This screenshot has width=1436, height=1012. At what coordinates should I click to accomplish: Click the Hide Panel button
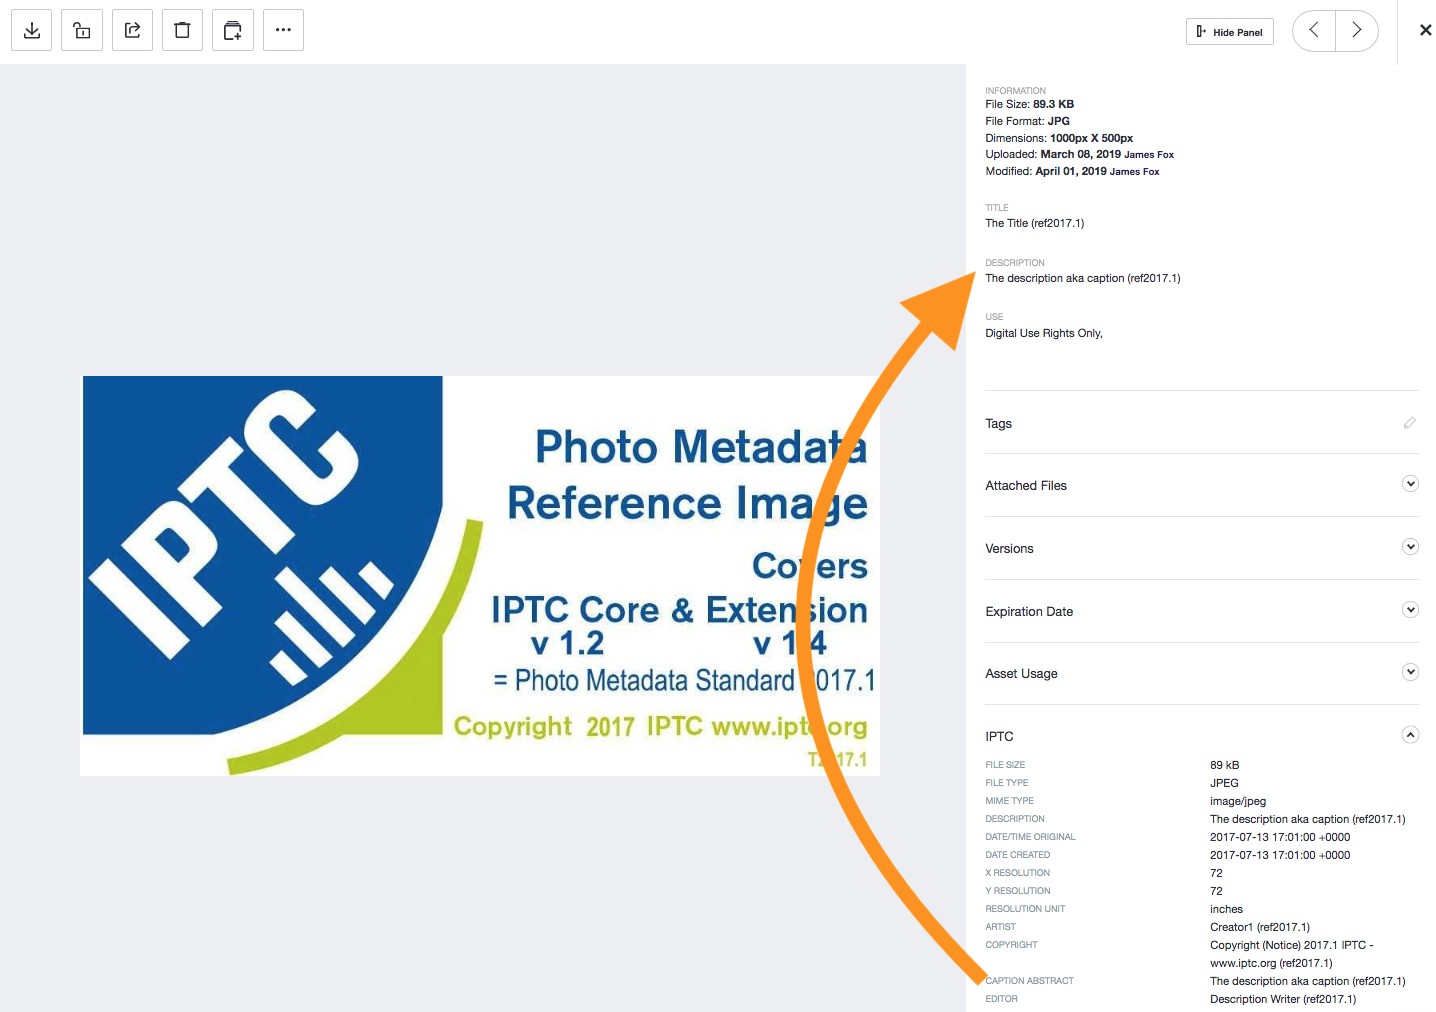click(x=1230, y=32)
